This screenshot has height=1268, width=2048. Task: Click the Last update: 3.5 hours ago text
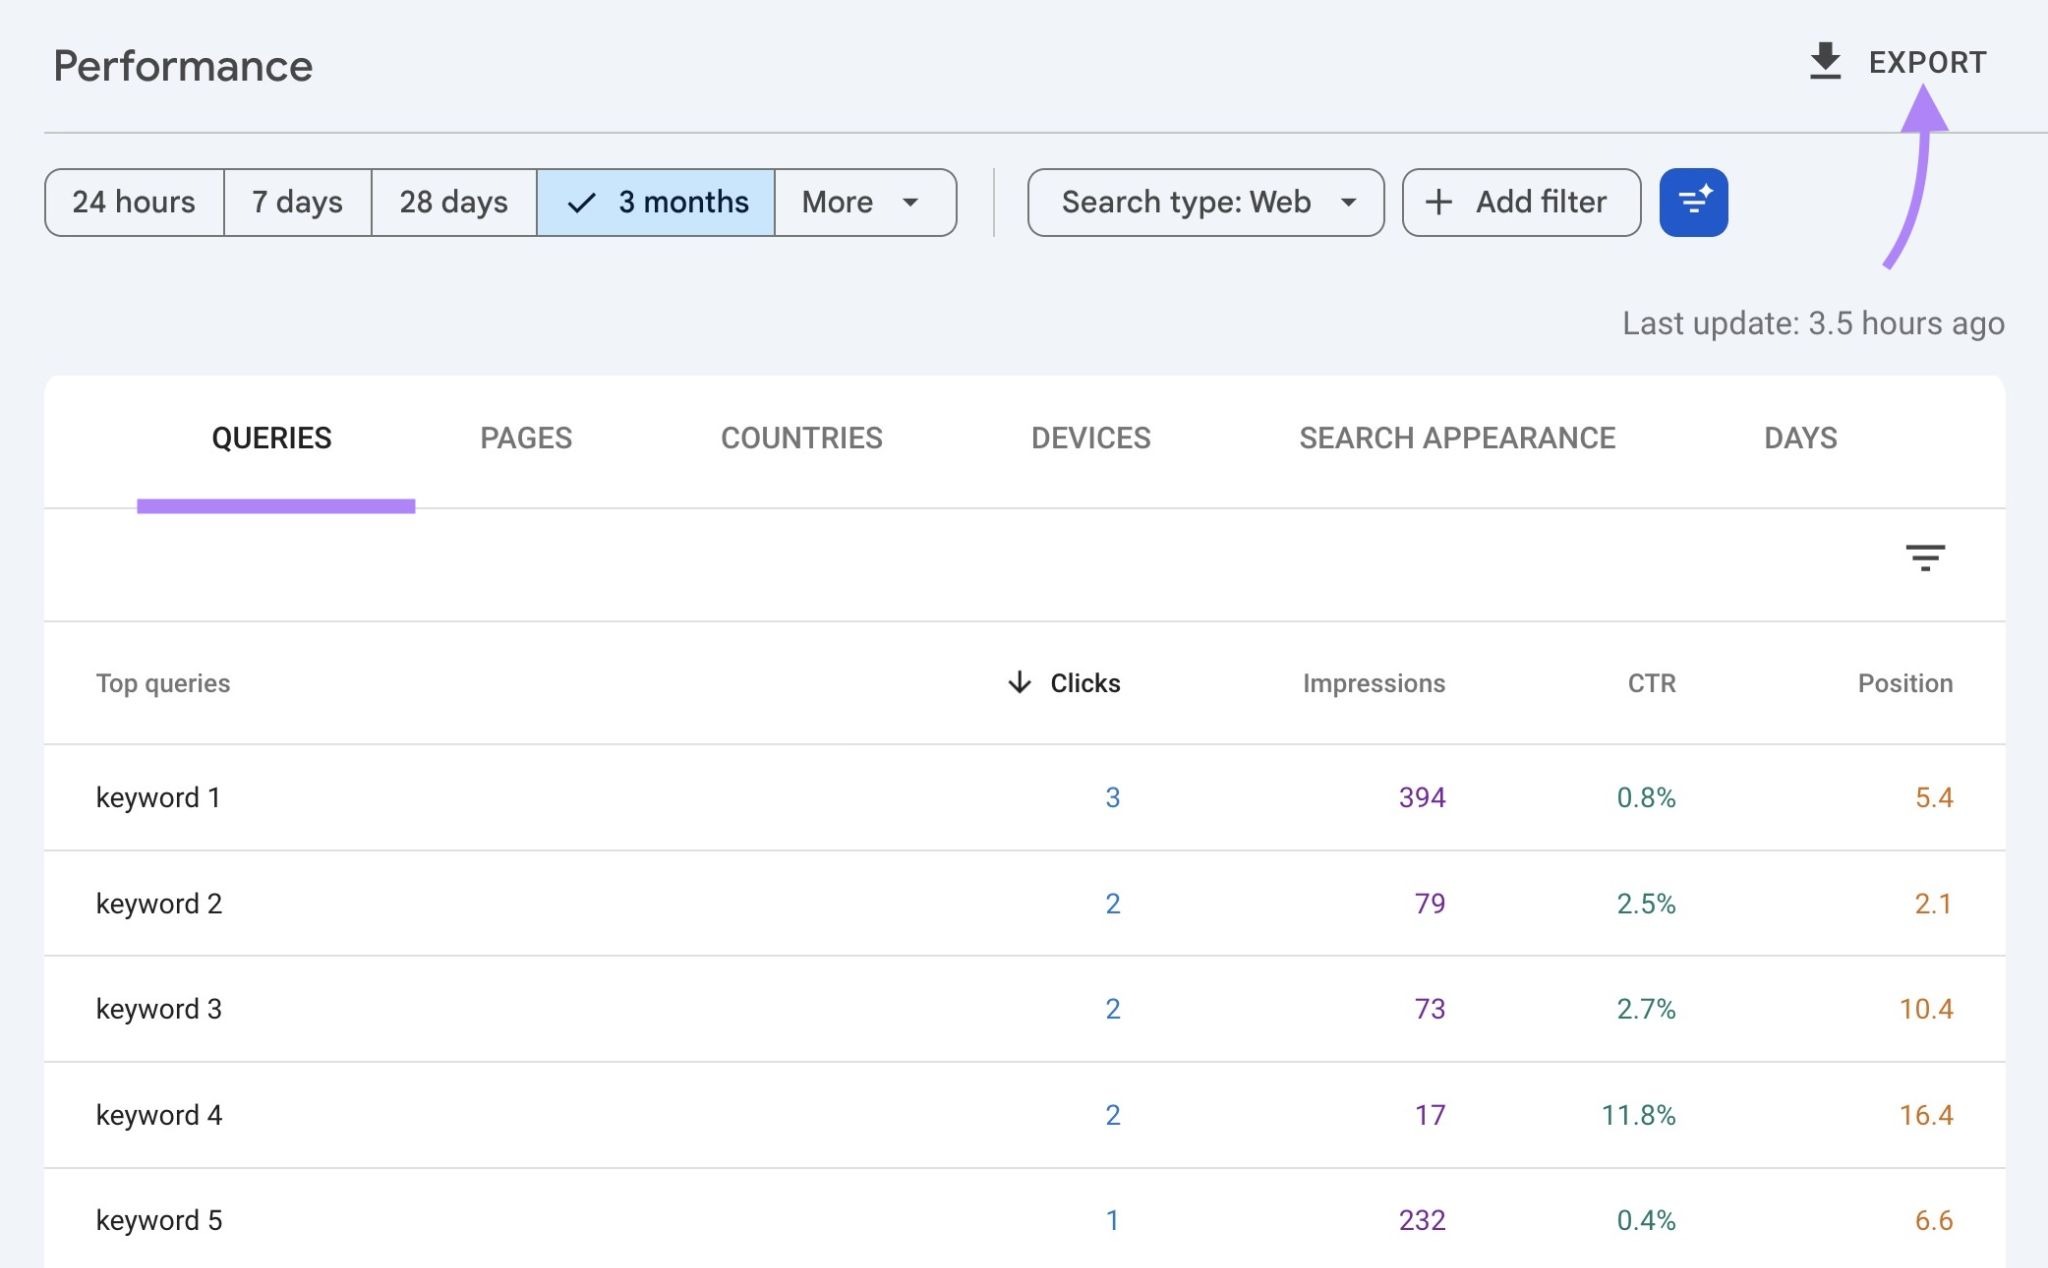point(1813,323)
